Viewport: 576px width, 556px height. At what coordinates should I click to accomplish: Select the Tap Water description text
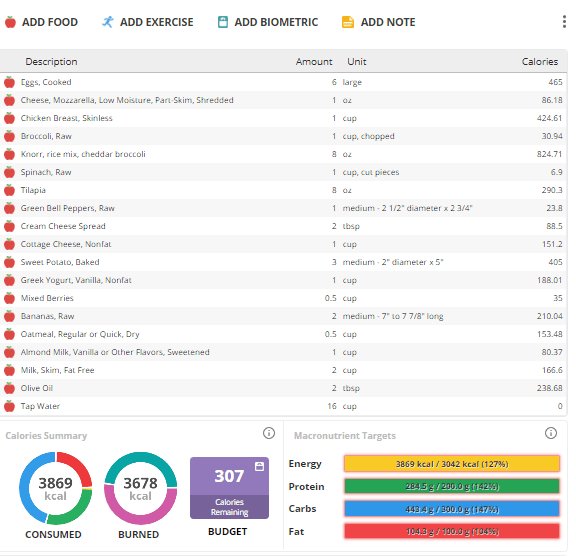tap(40, 406)
